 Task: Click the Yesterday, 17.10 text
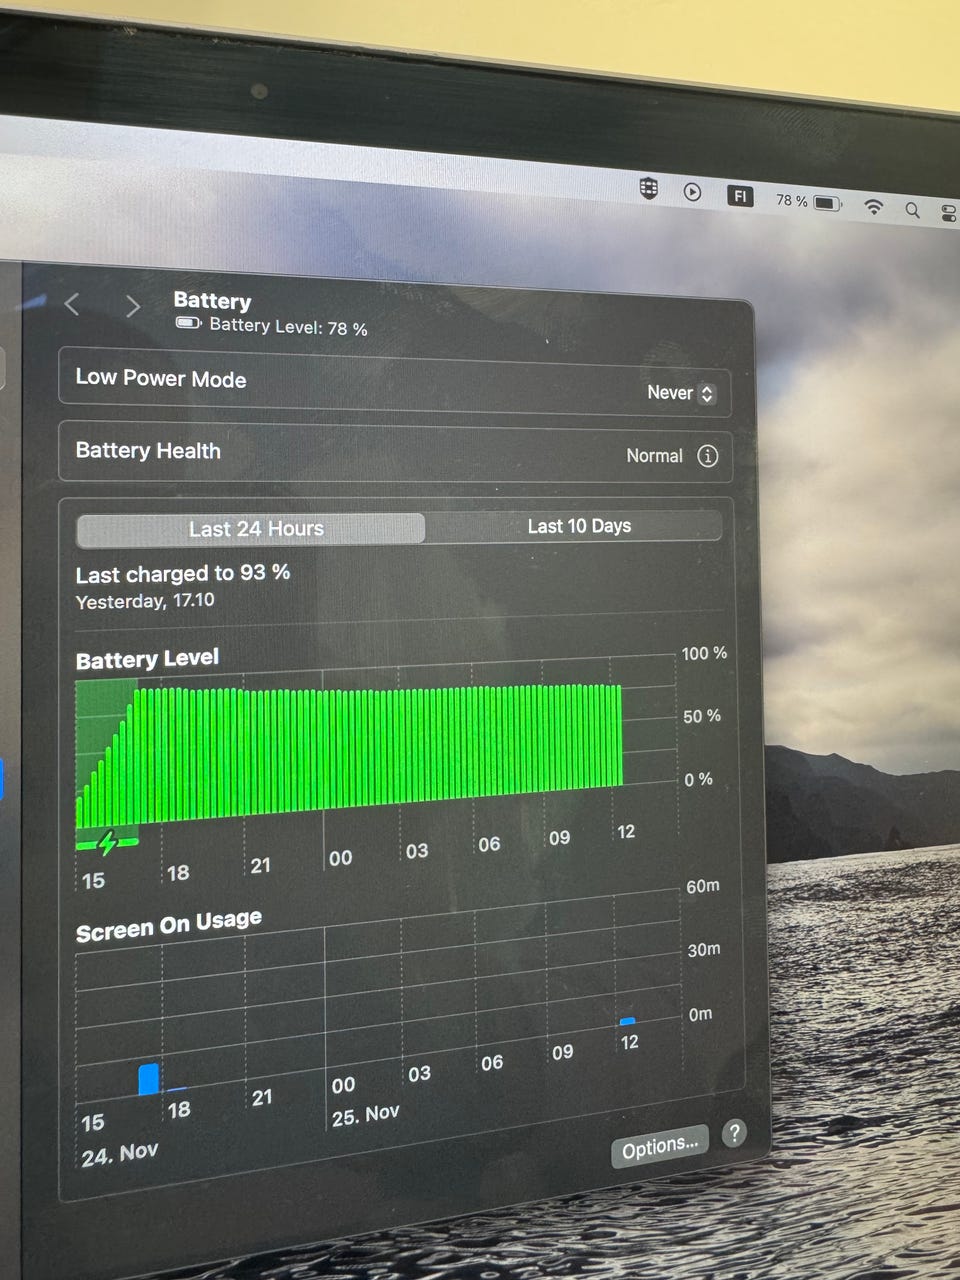(145, 601)
